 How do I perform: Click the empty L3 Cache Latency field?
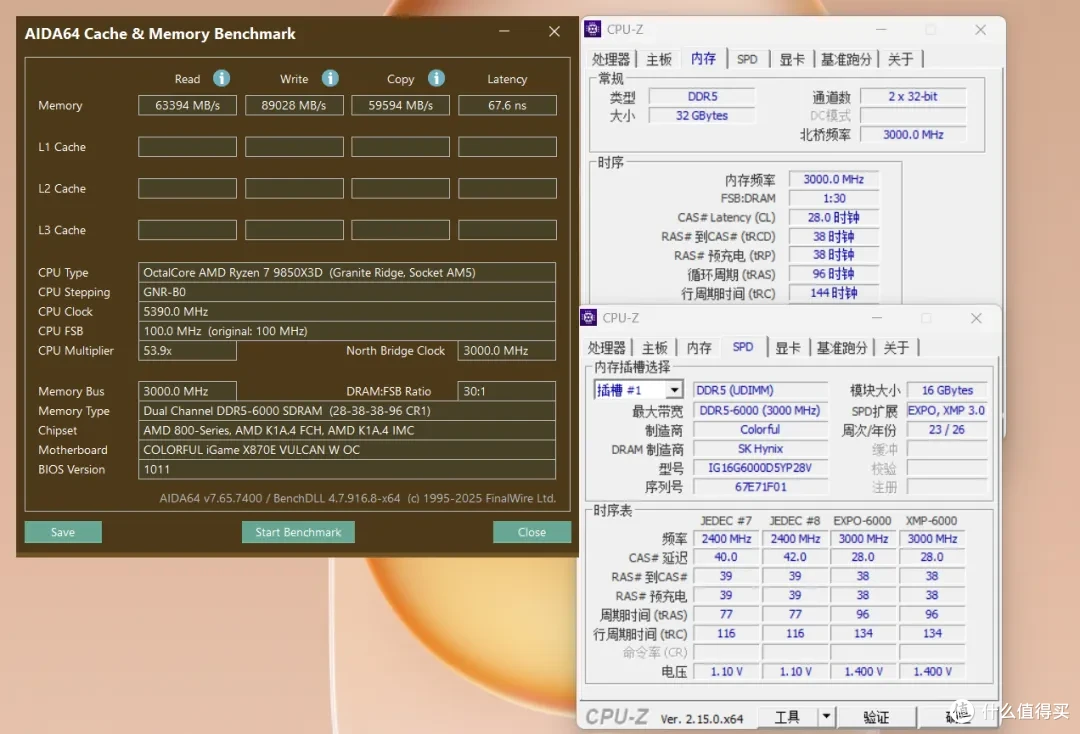point(507,230)
